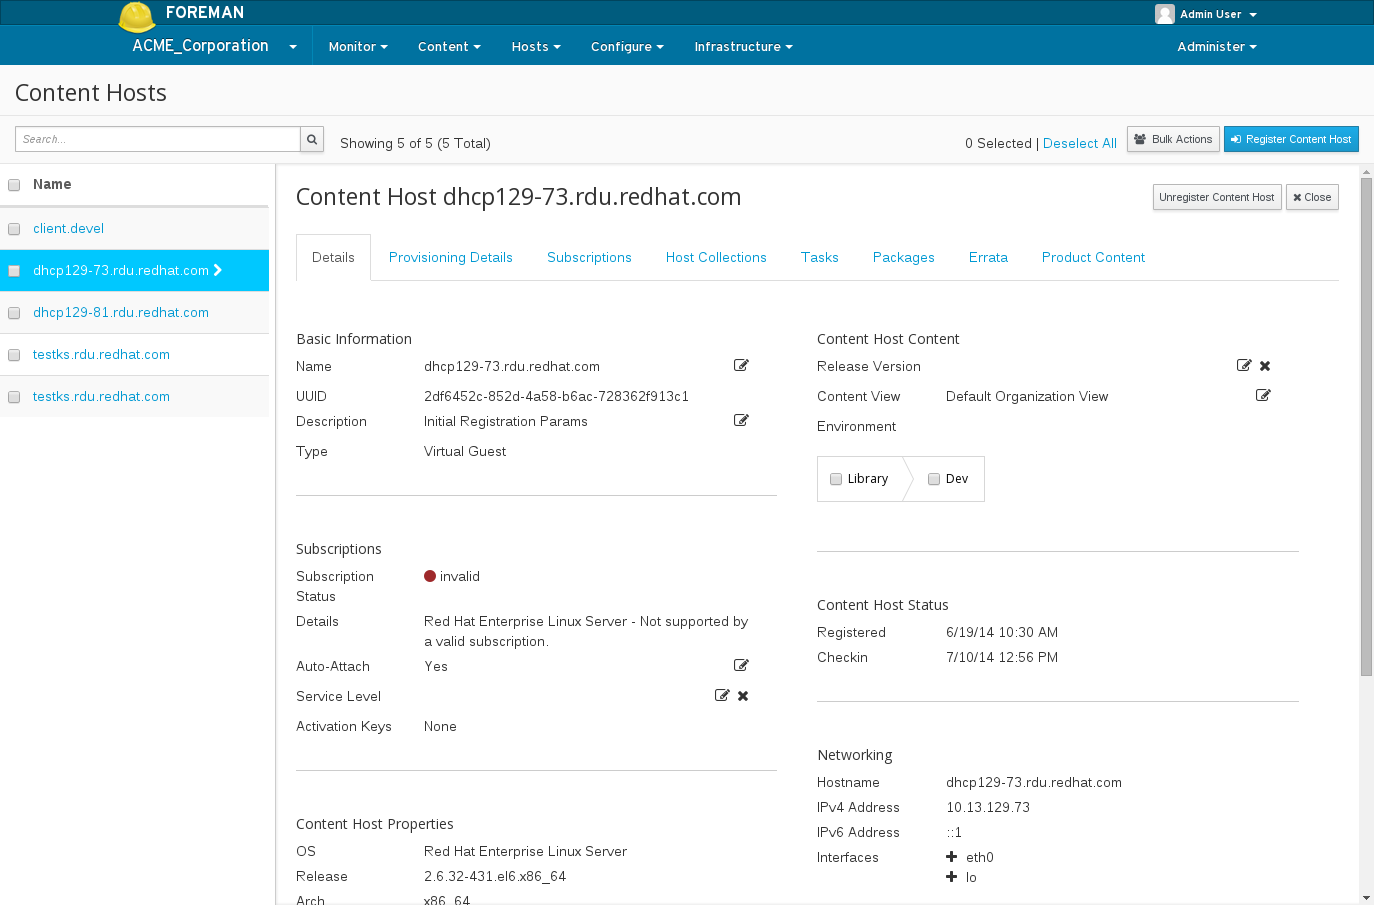The image size is (1374, 905).
Task: Close the content host detail pane
Action: click(1312, 197)
